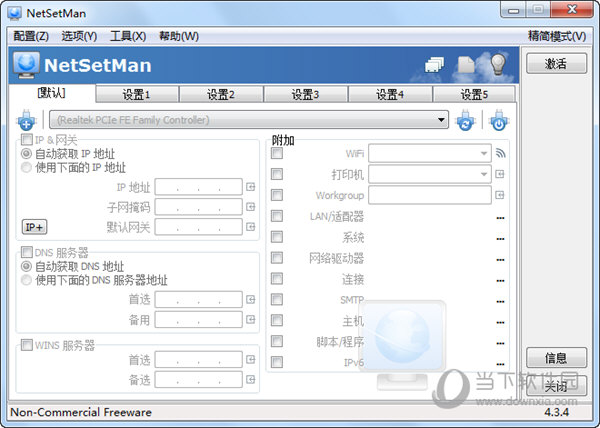Tick the 网络驱动器 checkbox
The height and width of the screenshot is (428, 600).
tap(277, 258)
